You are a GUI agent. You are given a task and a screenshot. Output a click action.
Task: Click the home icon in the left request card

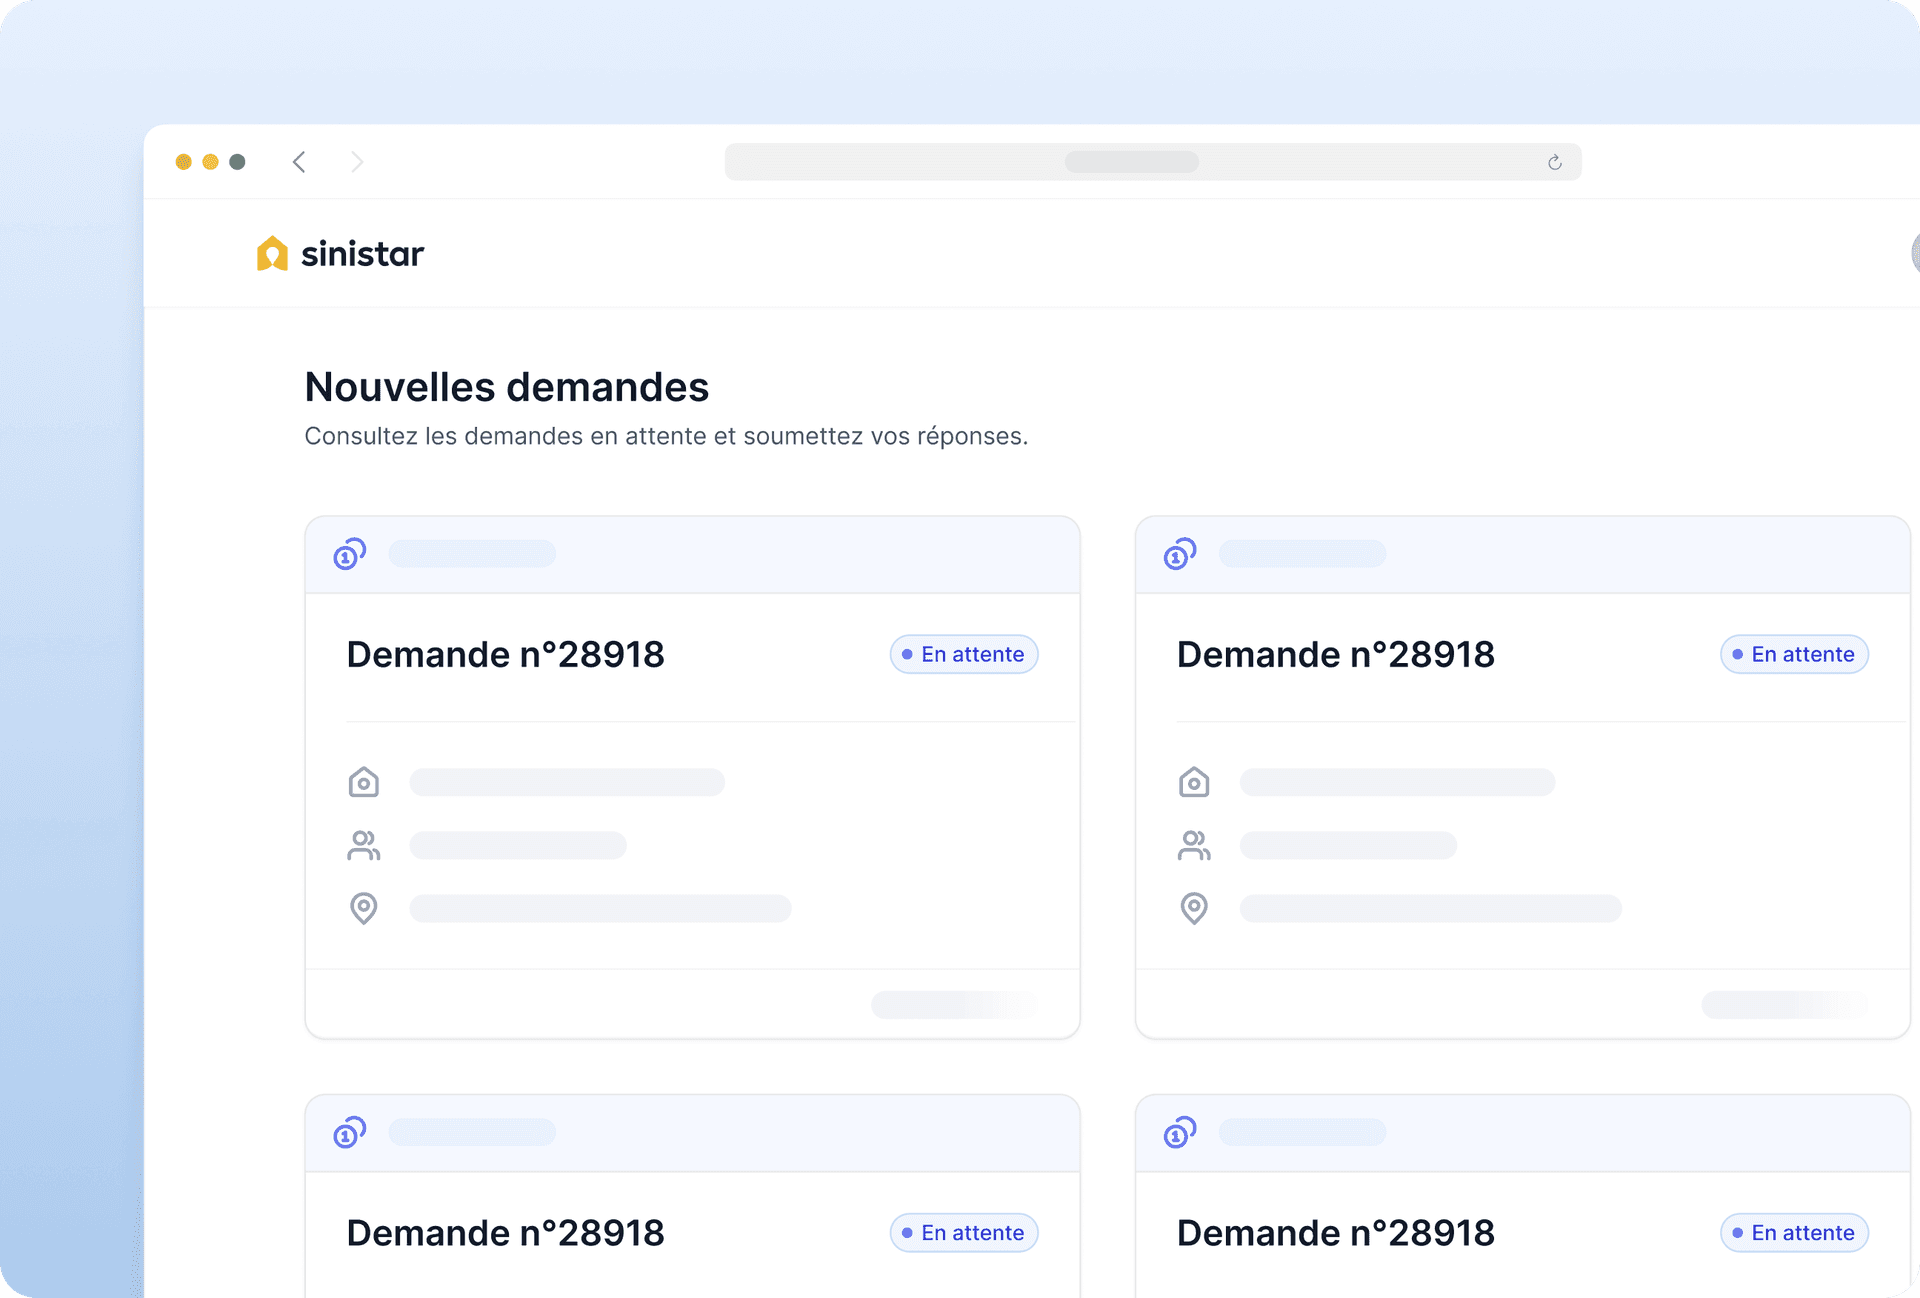point(364,782)
